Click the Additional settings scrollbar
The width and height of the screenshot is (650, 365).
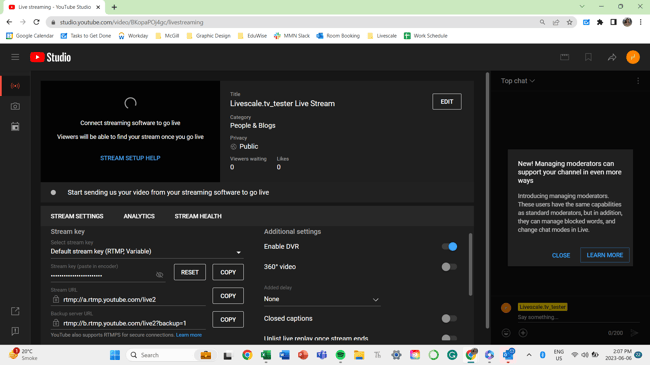(470, 264)
